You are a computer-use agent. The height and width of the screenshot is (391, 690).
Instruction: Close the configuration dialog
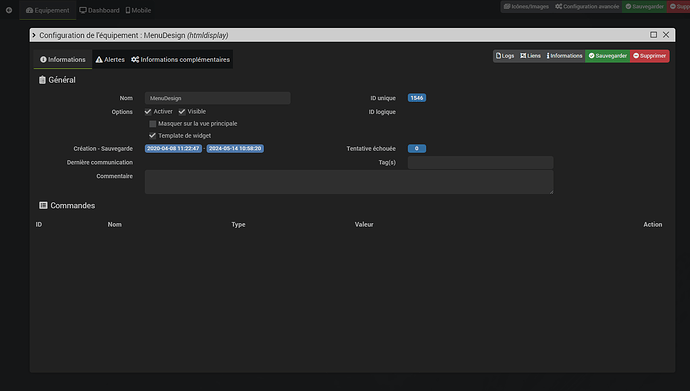pyautogui.click(x=666, y=35)
